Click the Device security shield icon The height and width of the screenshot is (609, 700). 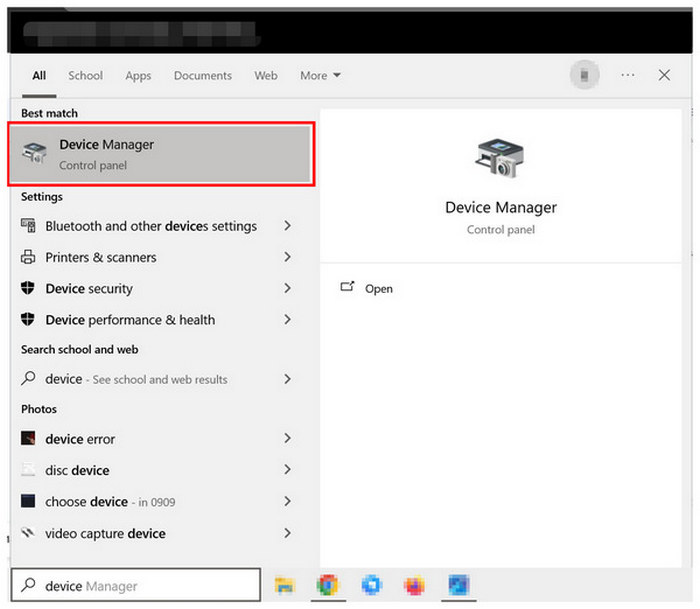point(29,288)
